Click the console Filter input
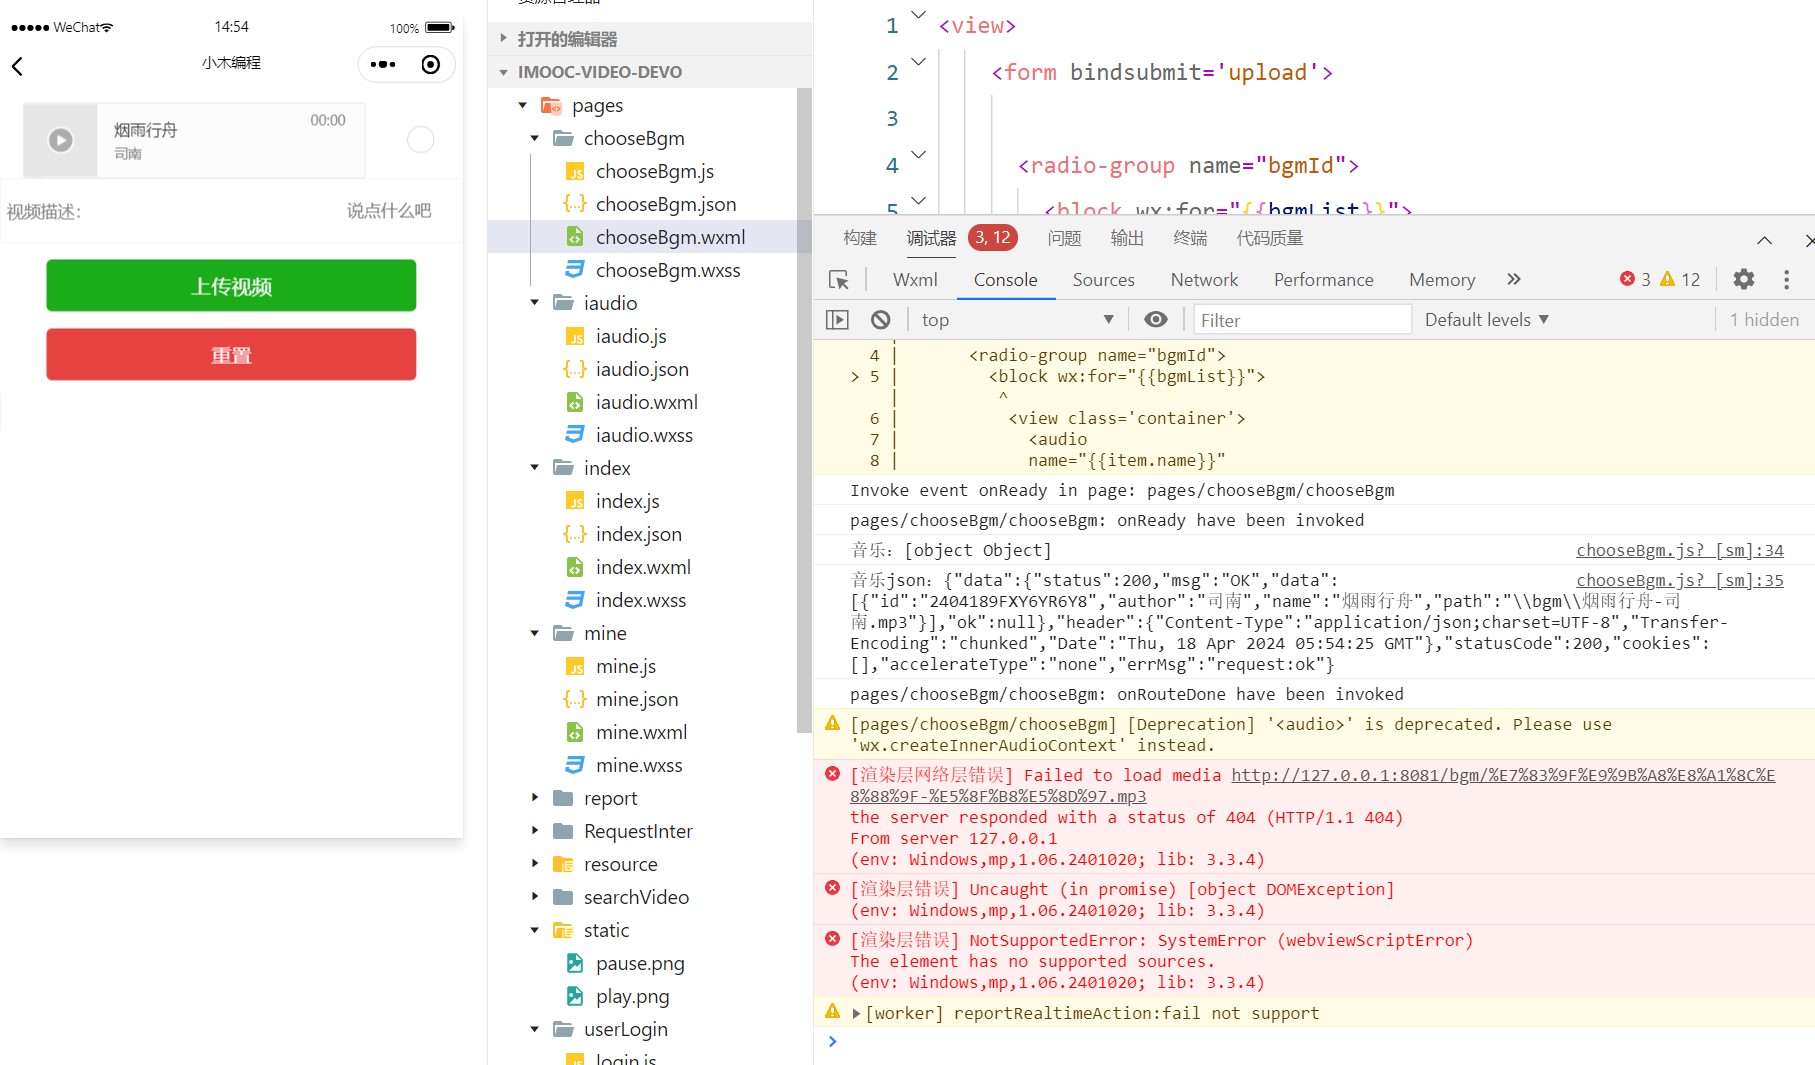The width and height of the screenshot is (1815, 1065). tap(1302, 320)
